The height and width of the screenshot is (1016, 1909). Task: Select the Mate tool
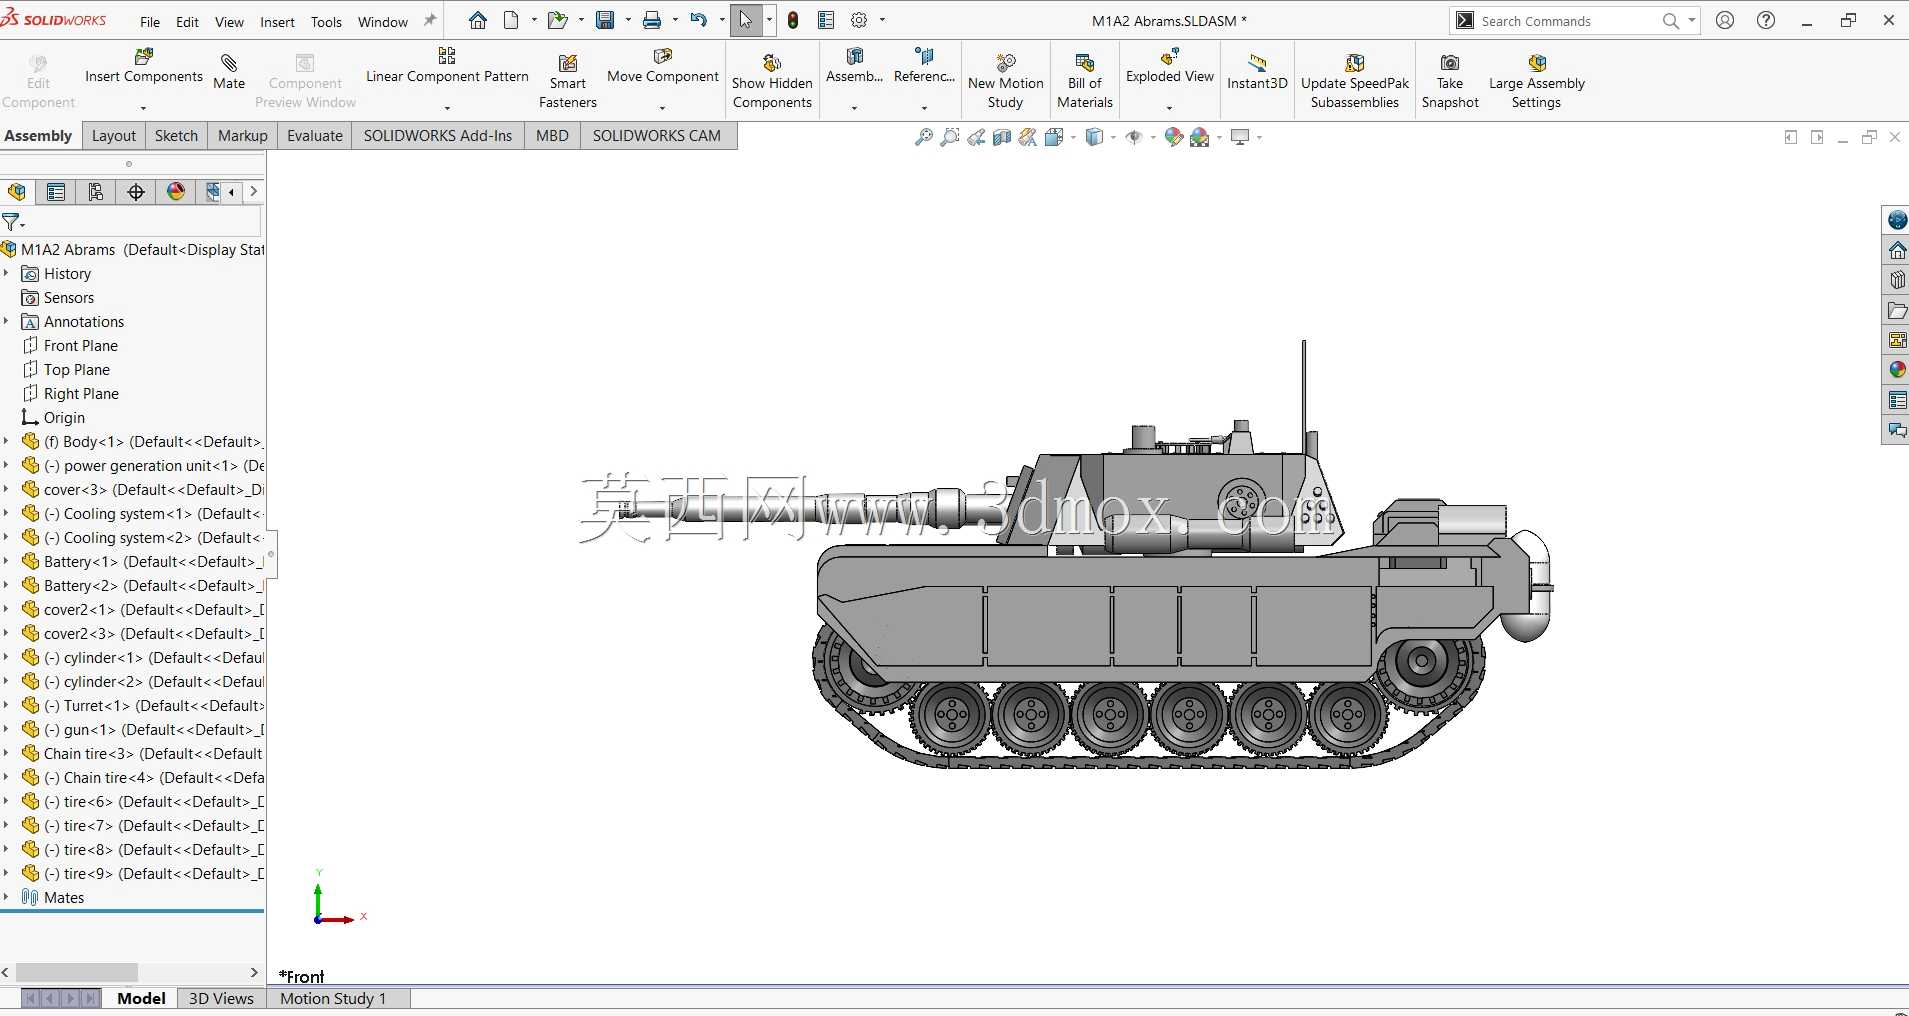tap(229, 72)
